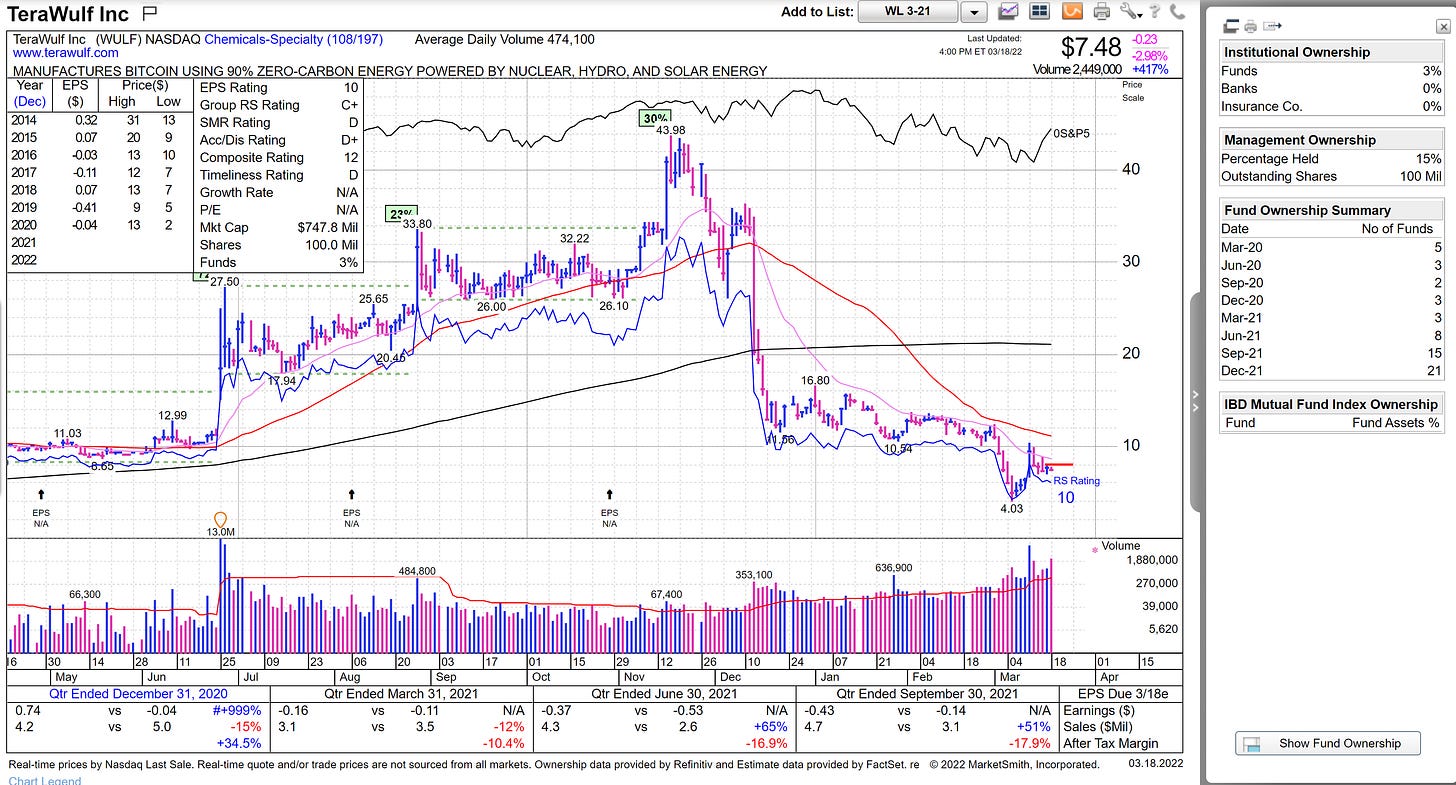Click the RS Rating label on chart
Viewport: 1456px width, 785px height.
tap(1076, 481)
